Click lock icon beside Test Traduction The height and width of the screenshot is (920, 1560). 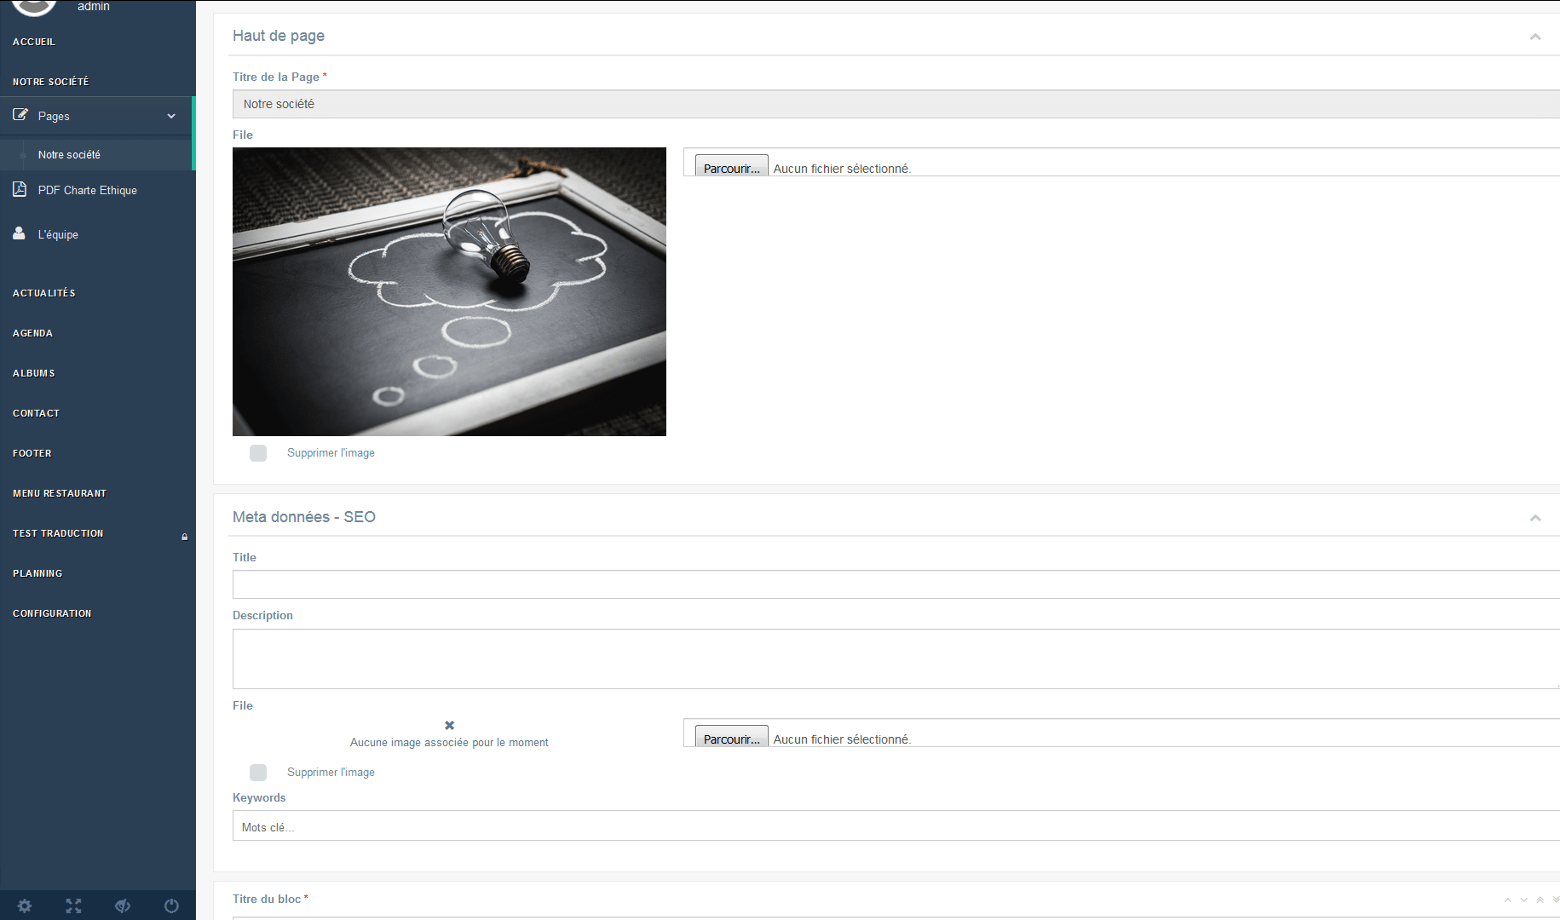(184, 537)
